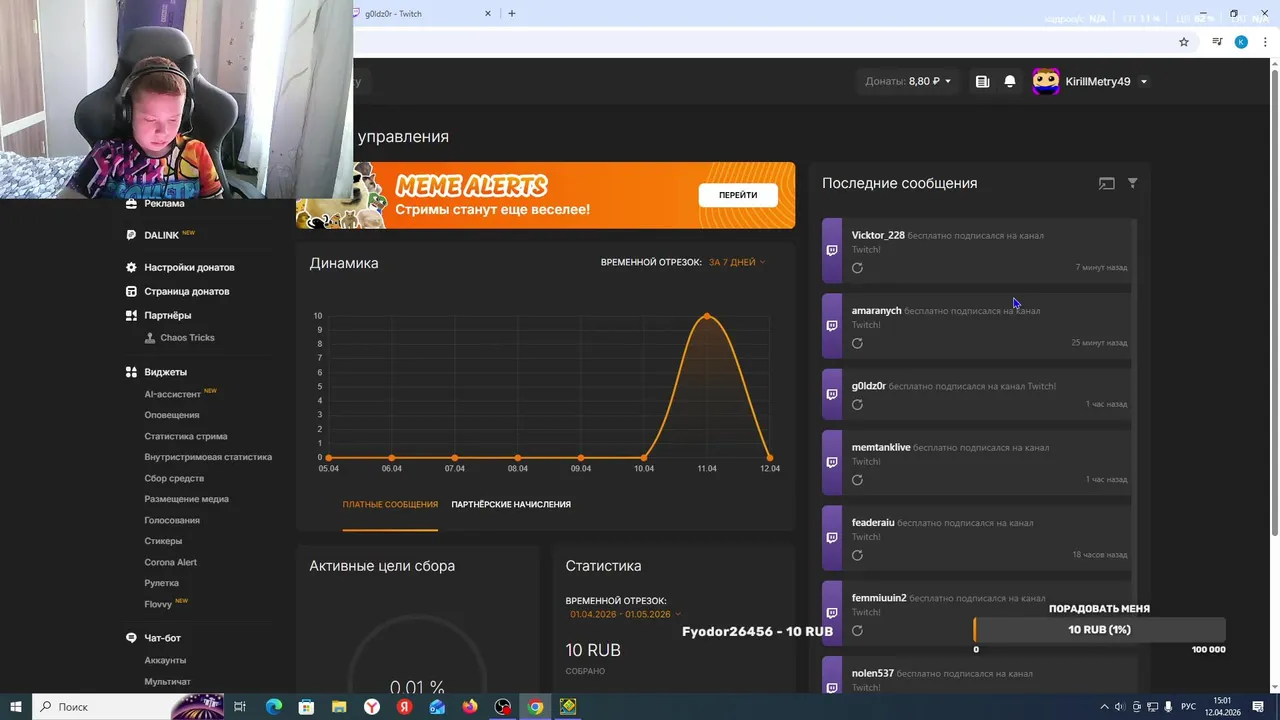1280x720 pixels.
Task: Open Corona Alert page
Action: coord(170,562)
